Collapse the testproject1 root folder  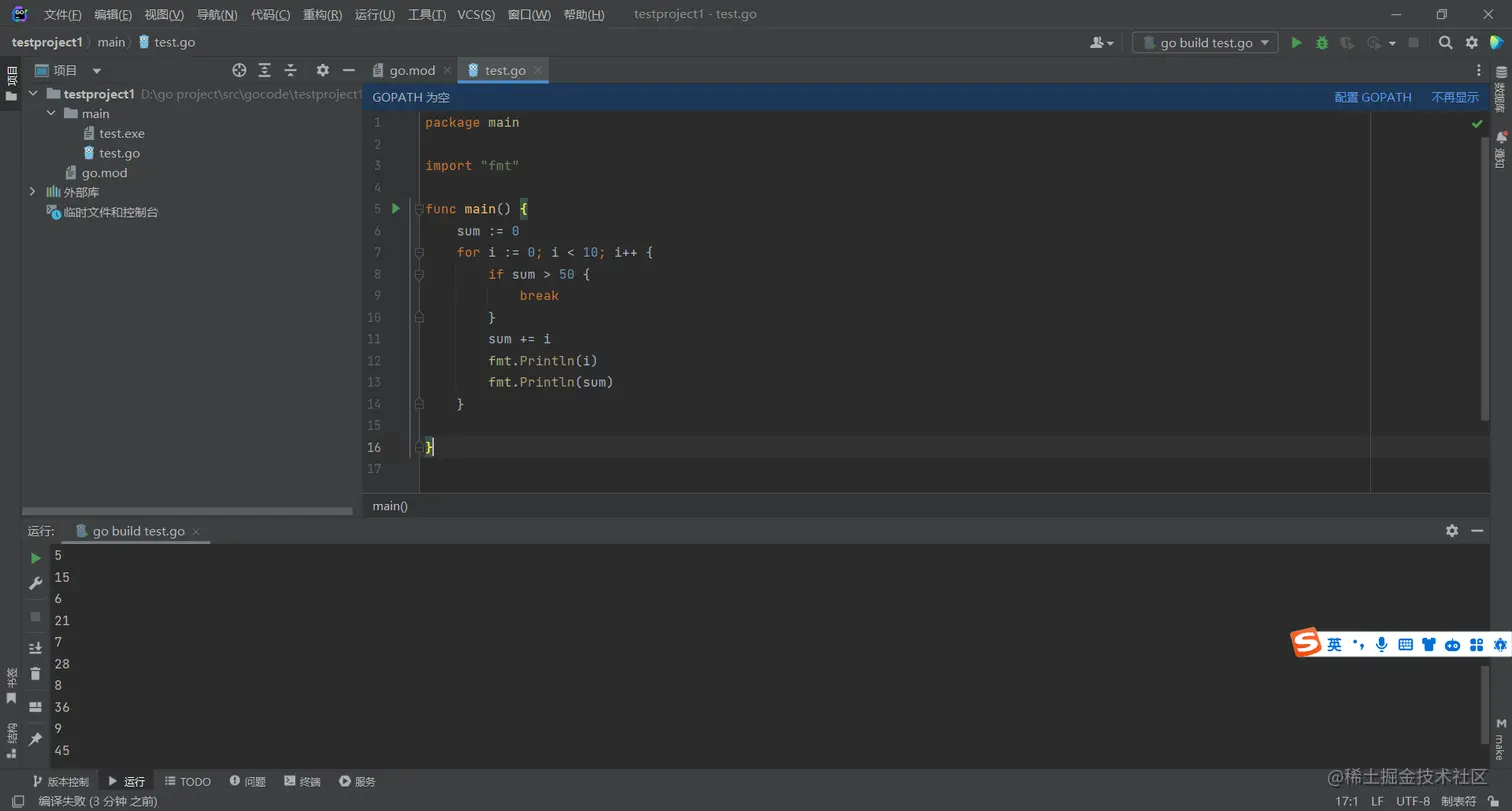[33, 93]
